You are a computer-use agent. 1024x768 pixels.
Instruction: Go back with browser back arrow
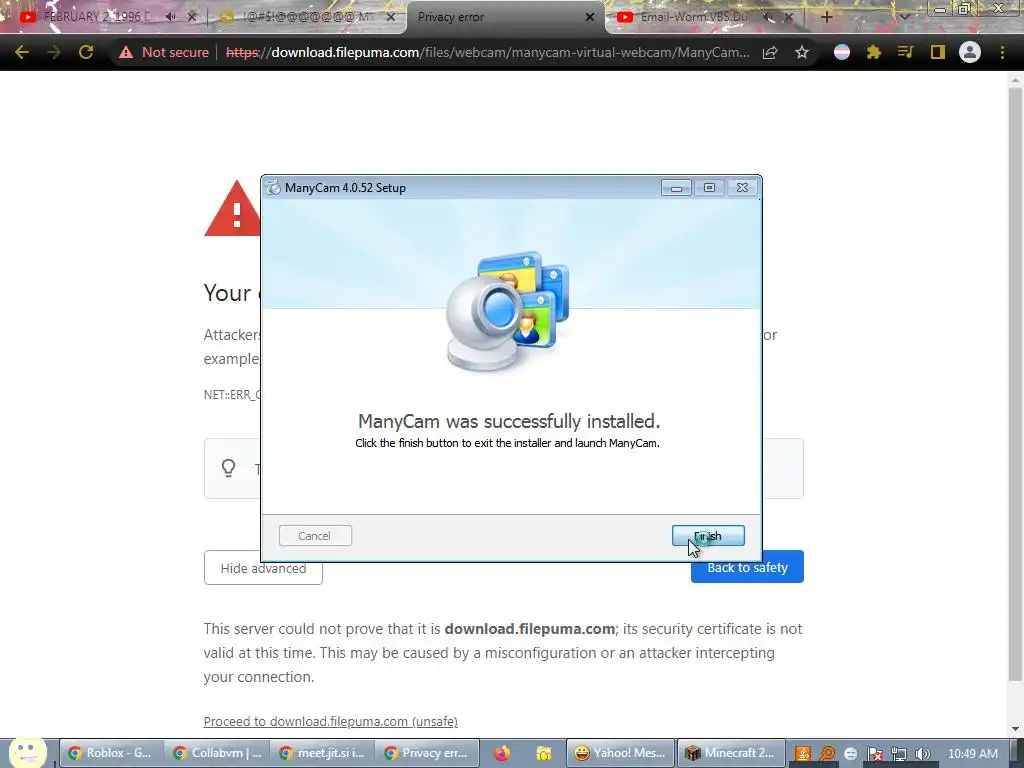[22, 52]
